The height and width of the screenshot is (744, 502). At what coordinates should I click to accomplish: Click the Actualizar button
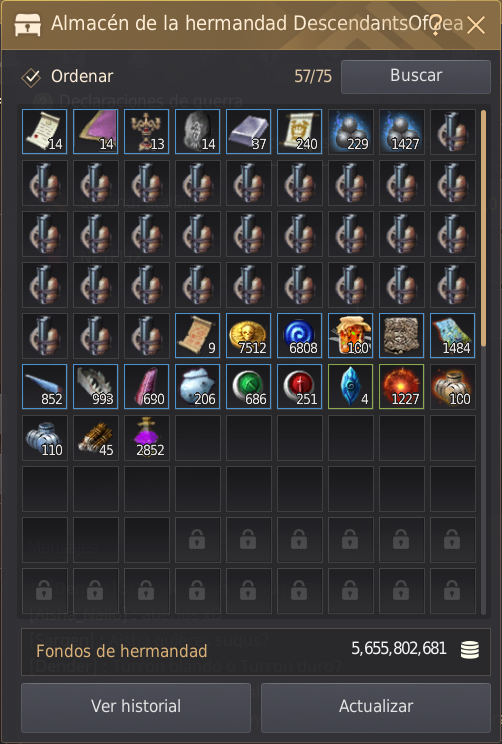(x=376, y=707)
